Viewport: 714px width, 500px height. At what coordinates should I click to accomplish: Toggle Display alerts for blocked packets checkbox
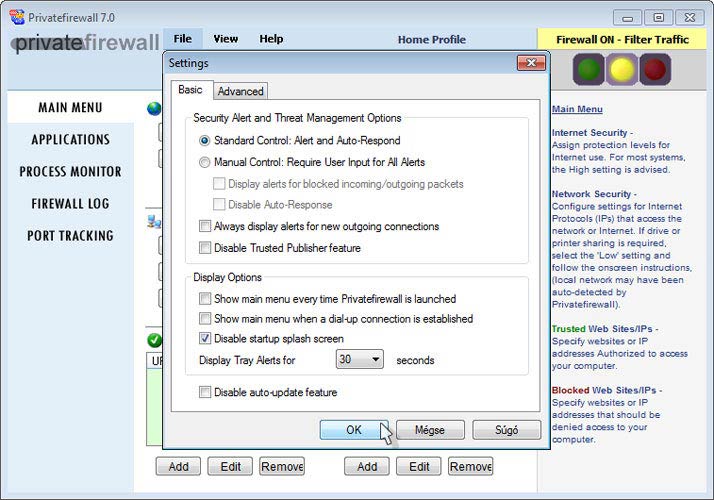click(219, 184)
